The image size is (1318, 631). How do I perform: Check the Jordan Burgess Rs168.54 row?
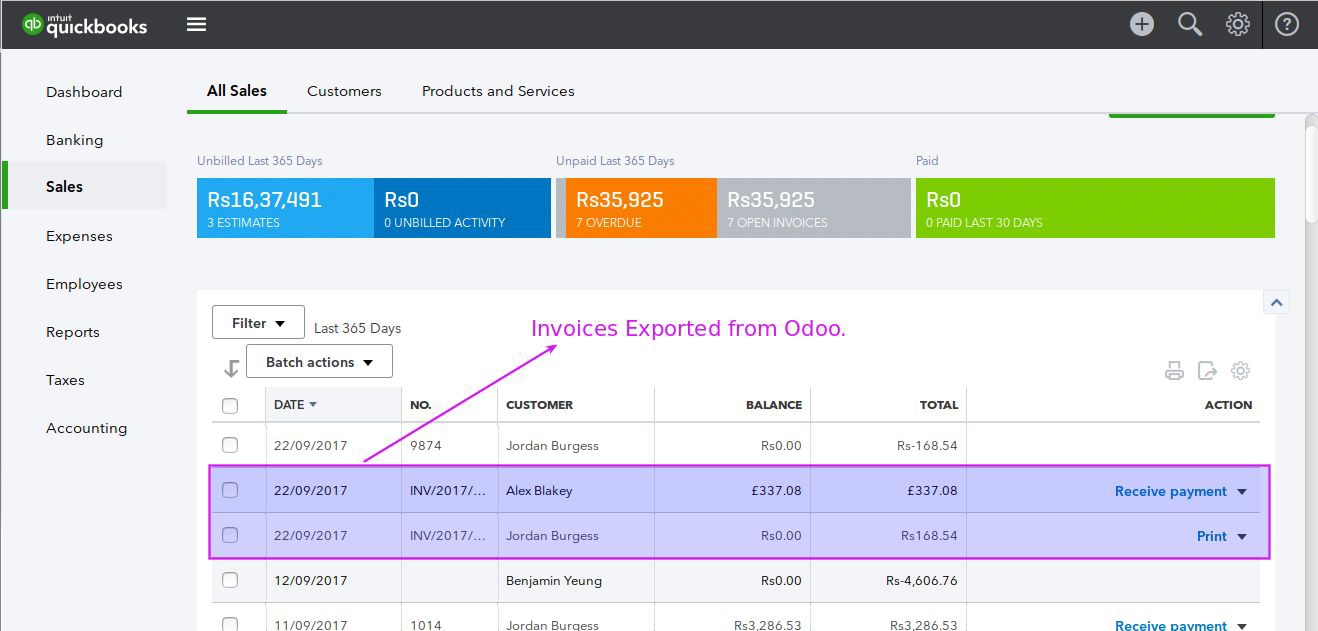[230, 535]
